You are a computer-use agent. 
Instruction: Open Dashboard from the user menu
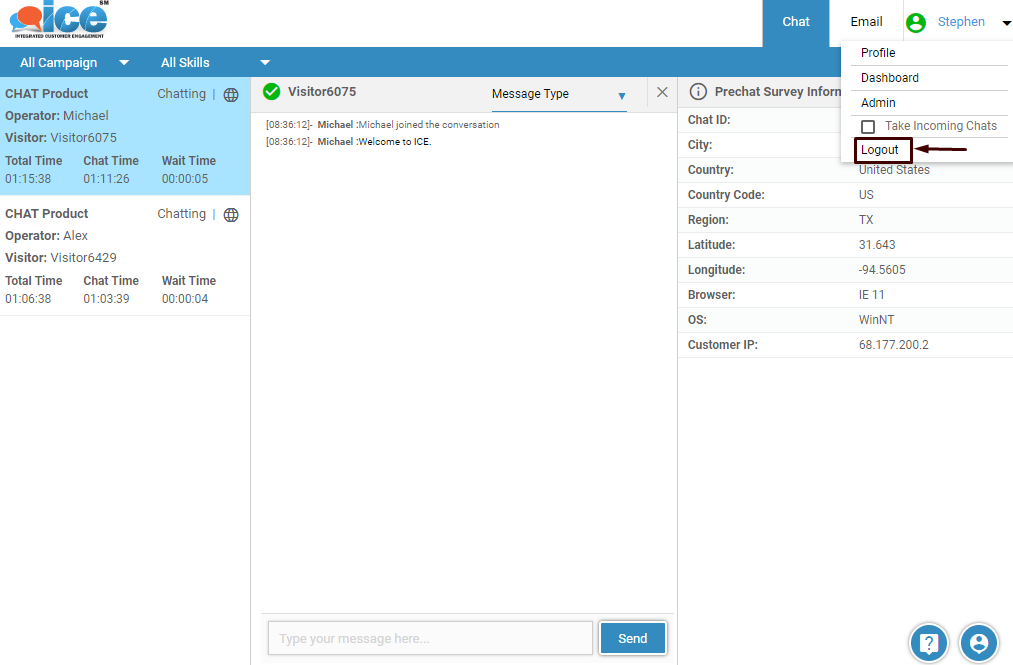coord(890,78)
